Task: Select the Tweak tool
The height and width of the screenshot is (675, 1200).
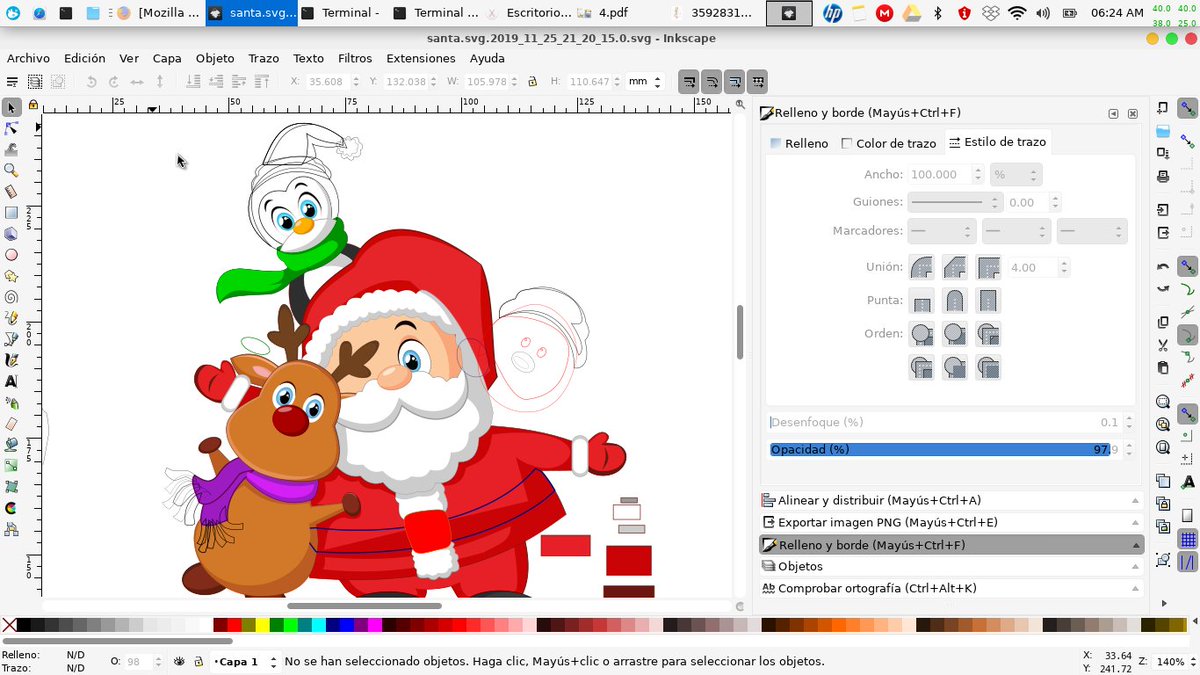Action: [12, 149]
